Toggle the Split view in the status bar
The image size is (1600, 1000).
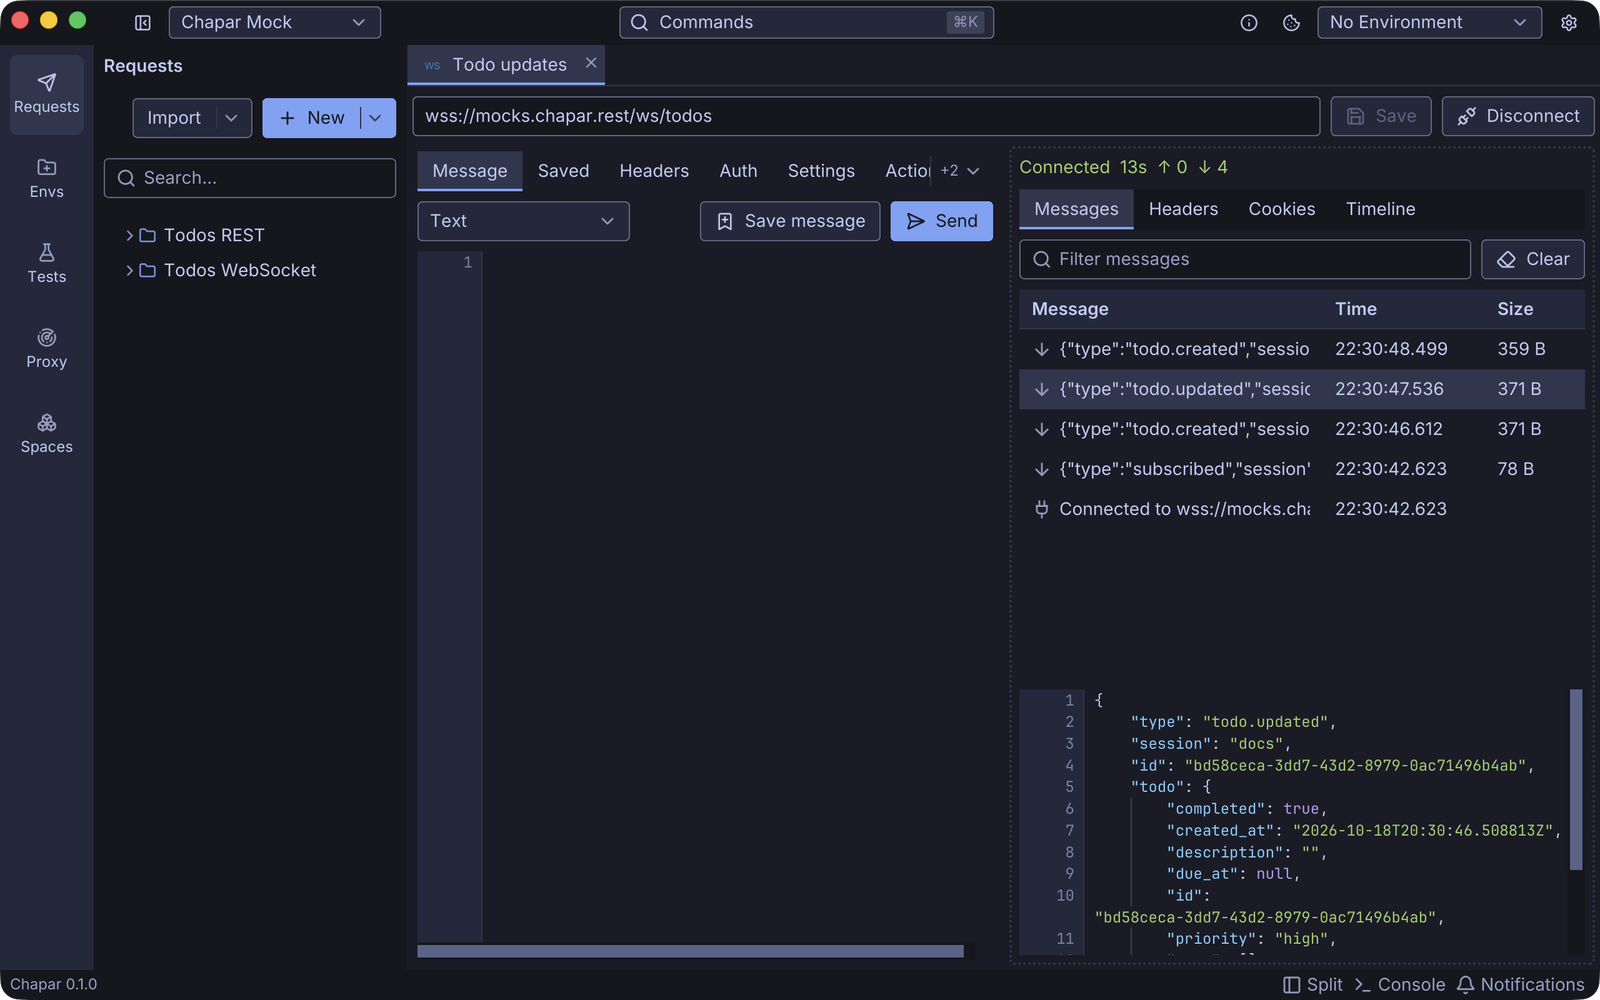coord(1313,985)
